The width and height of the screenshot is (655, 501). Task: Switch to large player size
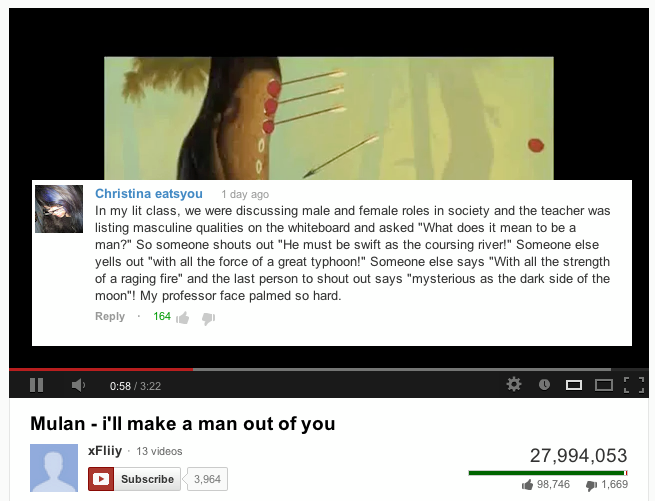point(604,385)
